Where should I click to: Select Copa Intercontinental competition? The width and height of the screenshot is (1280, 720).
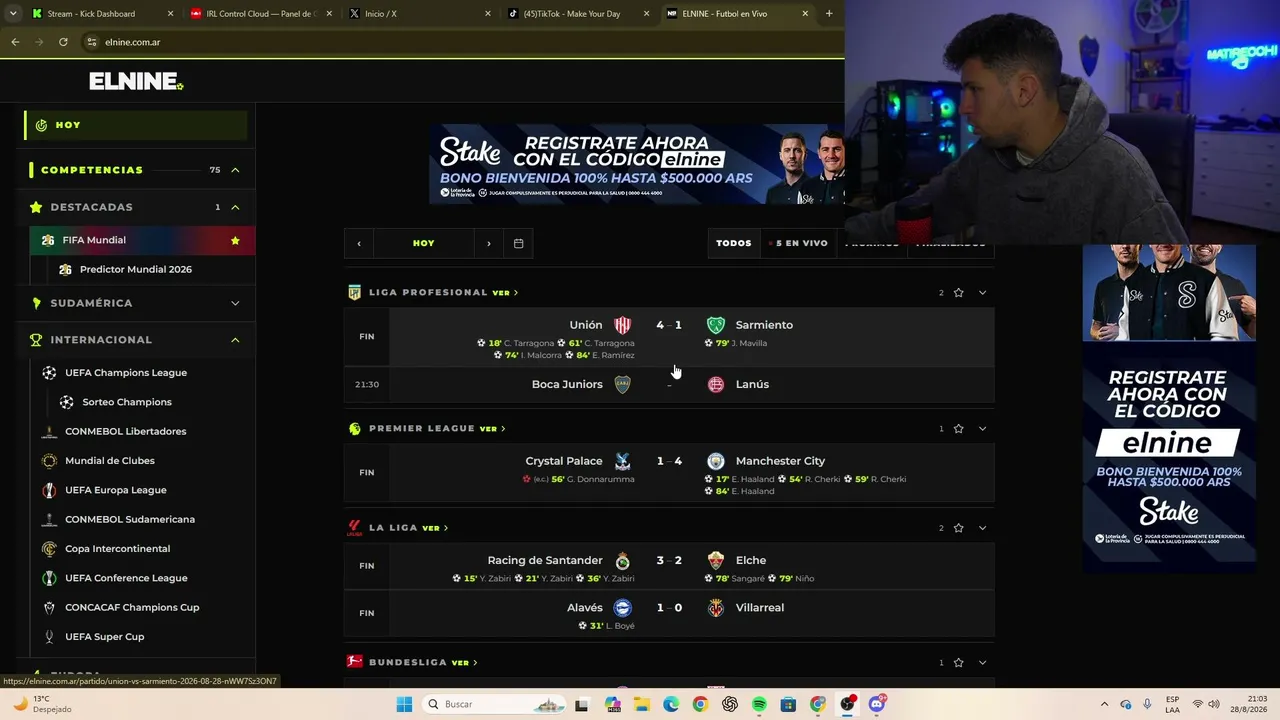pos(118,549)
